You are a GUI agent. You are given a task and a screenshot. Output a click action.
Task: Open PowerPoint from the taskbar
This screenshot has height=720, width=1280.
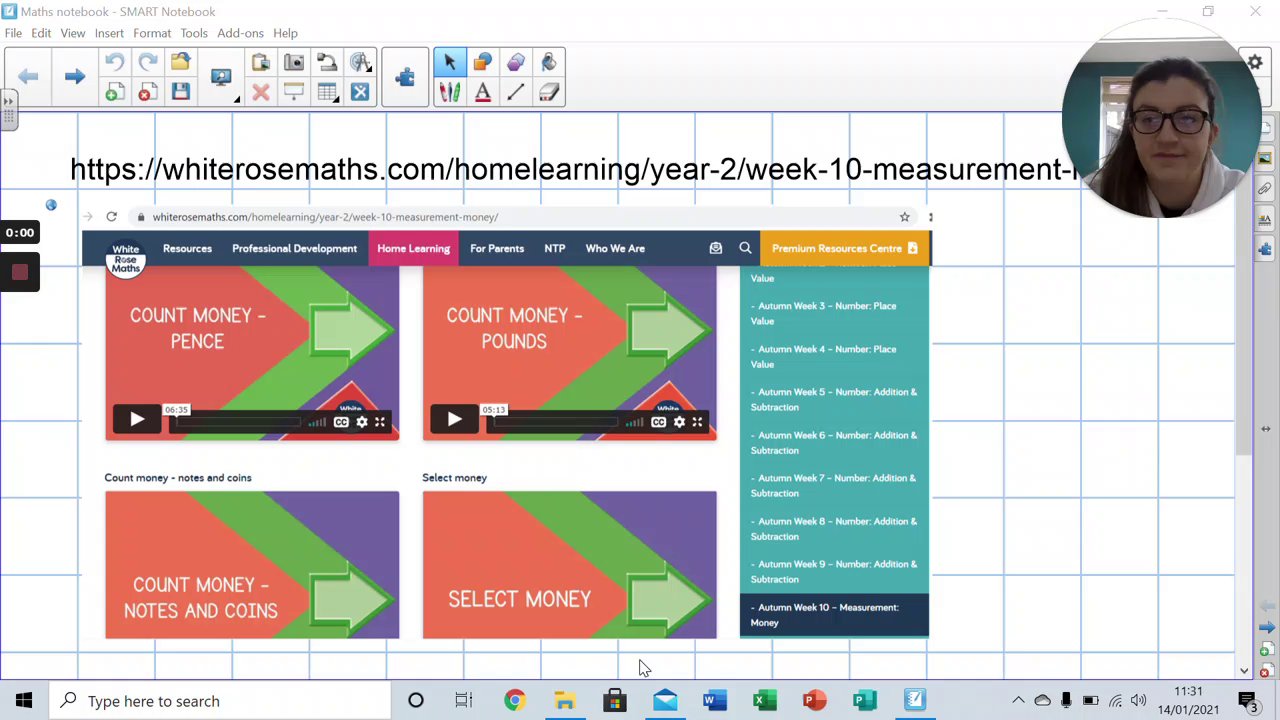click(x=814, y=701)
